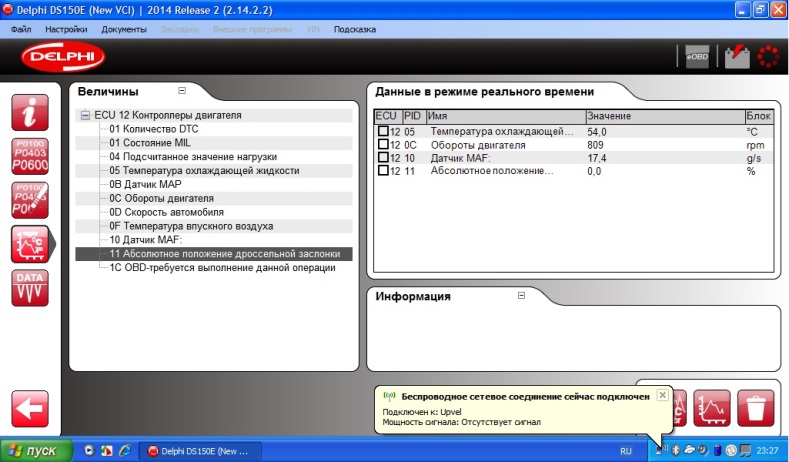The image size is (789, 462).
Task: Open the Документы menu
Action: pyautogui.click(x=124, y=29)
